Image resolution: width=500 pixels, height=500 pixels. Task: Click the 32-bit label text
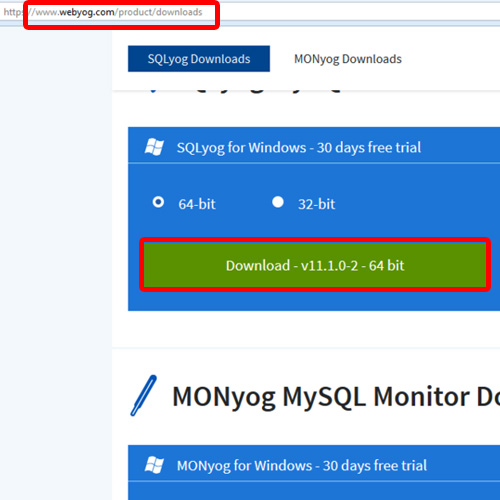point(316,204)
